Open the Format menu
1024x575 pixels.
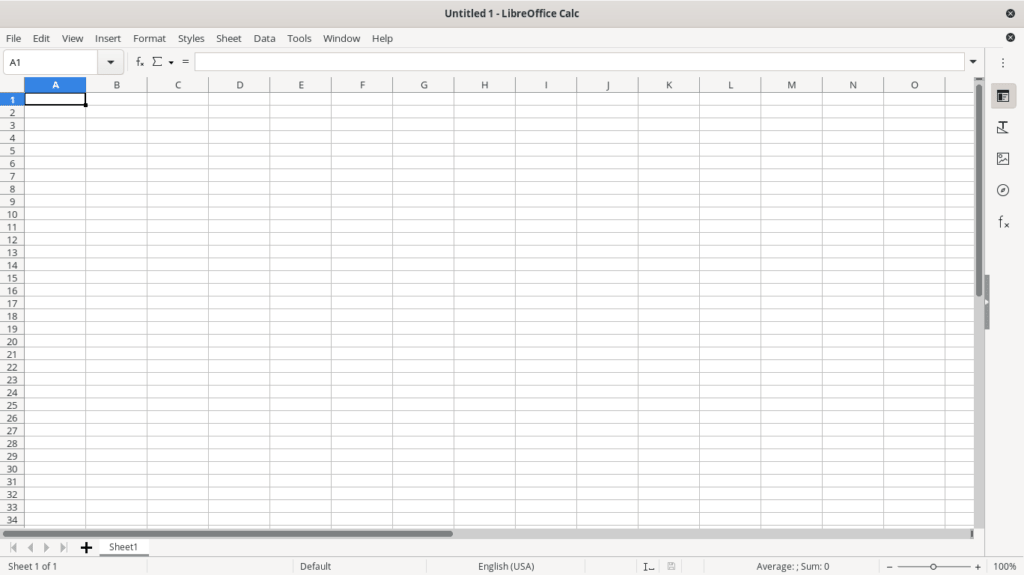(x=149, y=38)
